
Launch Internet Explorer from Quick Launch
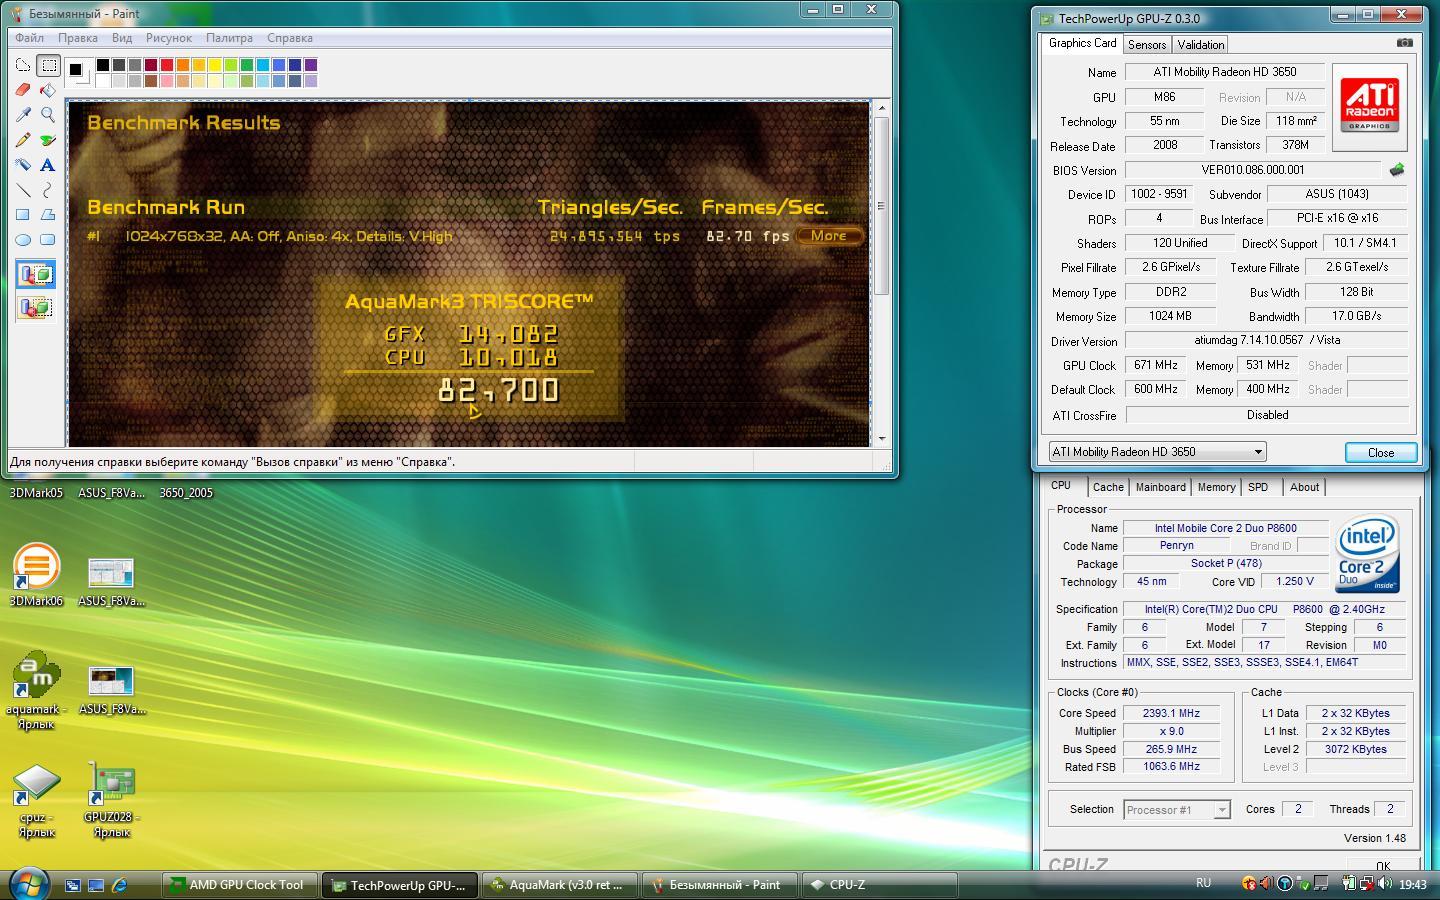(x=120, y=885)
